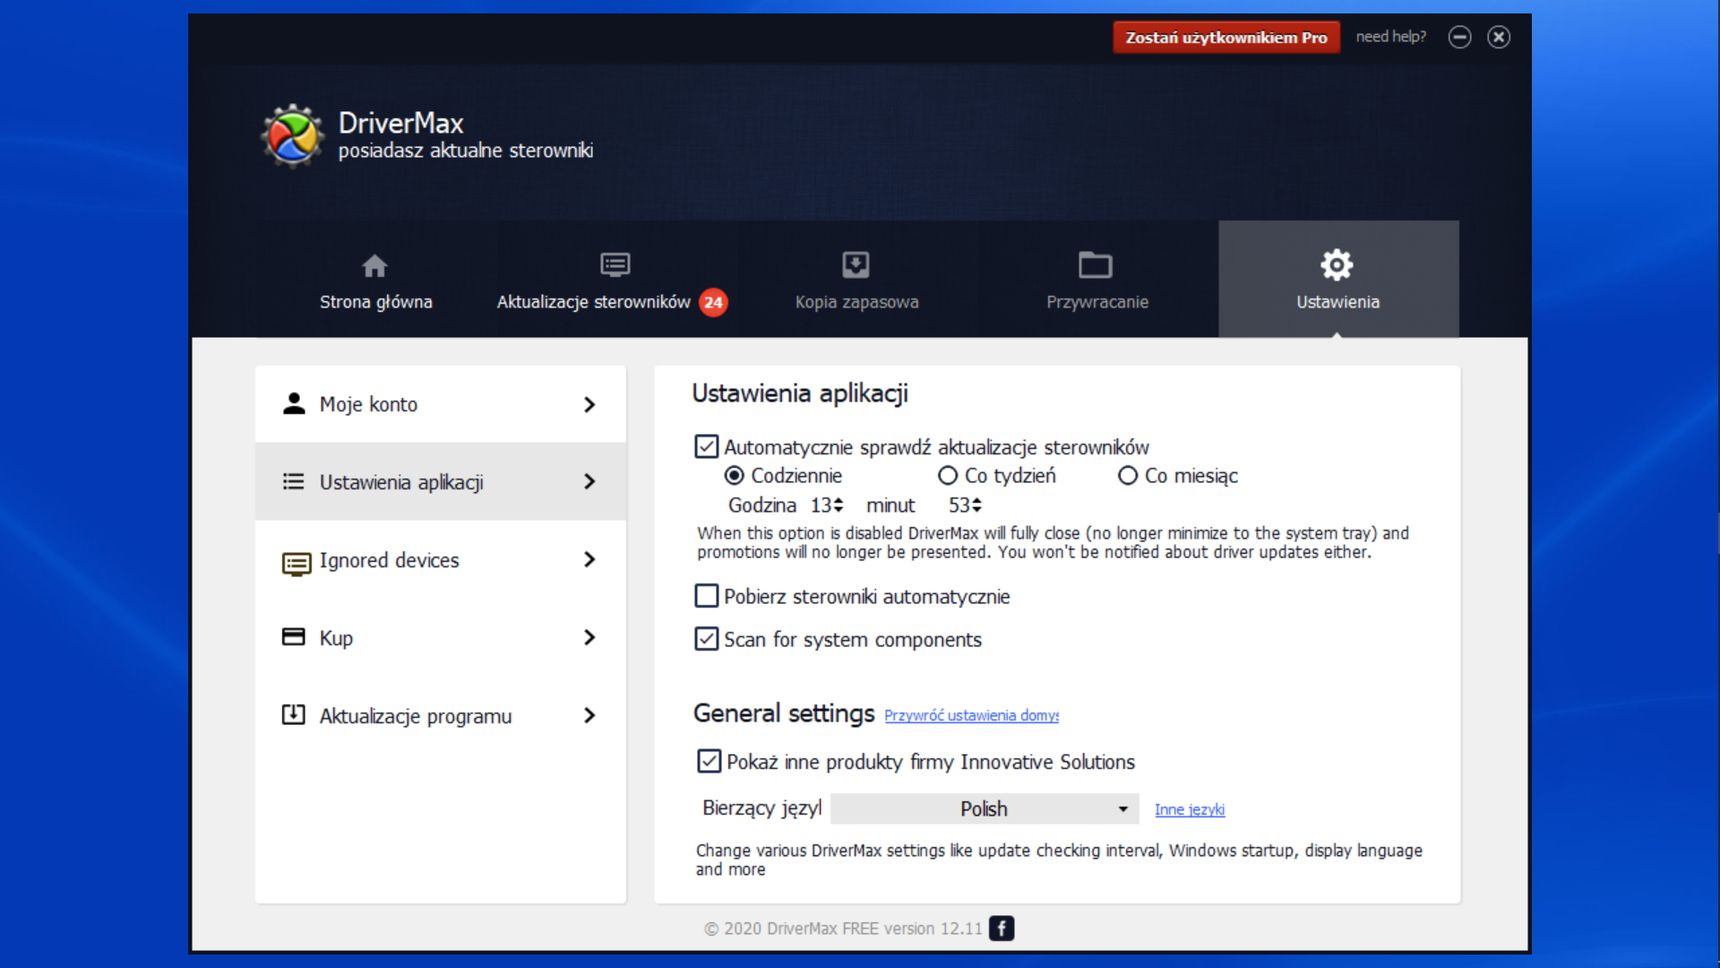Click Zostań użytkownikiem Pro button
The width and height of the screenshot is (1720, 968).
[1226, 38]
